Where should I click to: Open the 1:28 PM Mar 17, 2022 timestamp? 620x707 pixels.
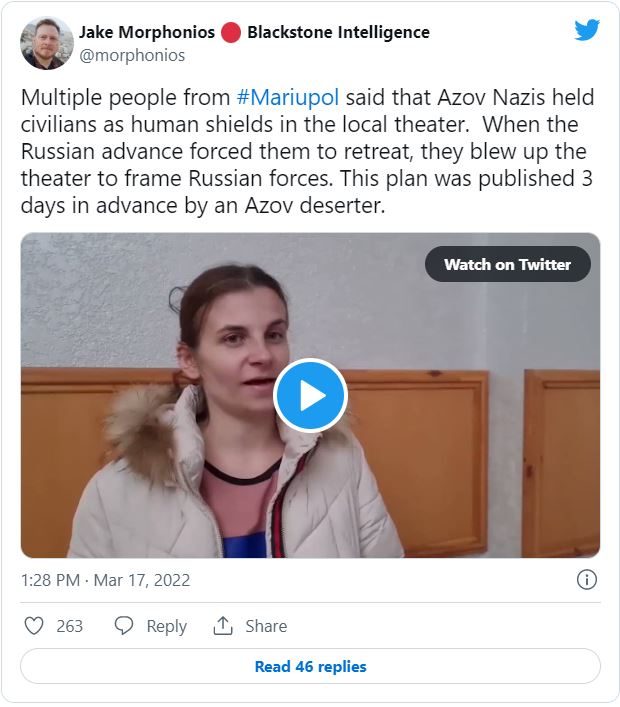click(x=106, y=580)
